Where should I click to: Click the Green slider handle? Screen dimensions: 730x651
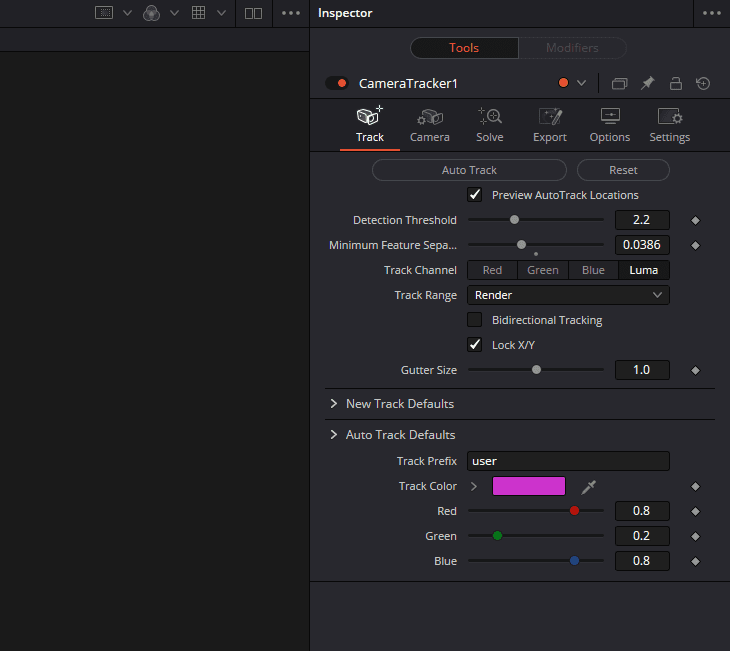[497, 536]
